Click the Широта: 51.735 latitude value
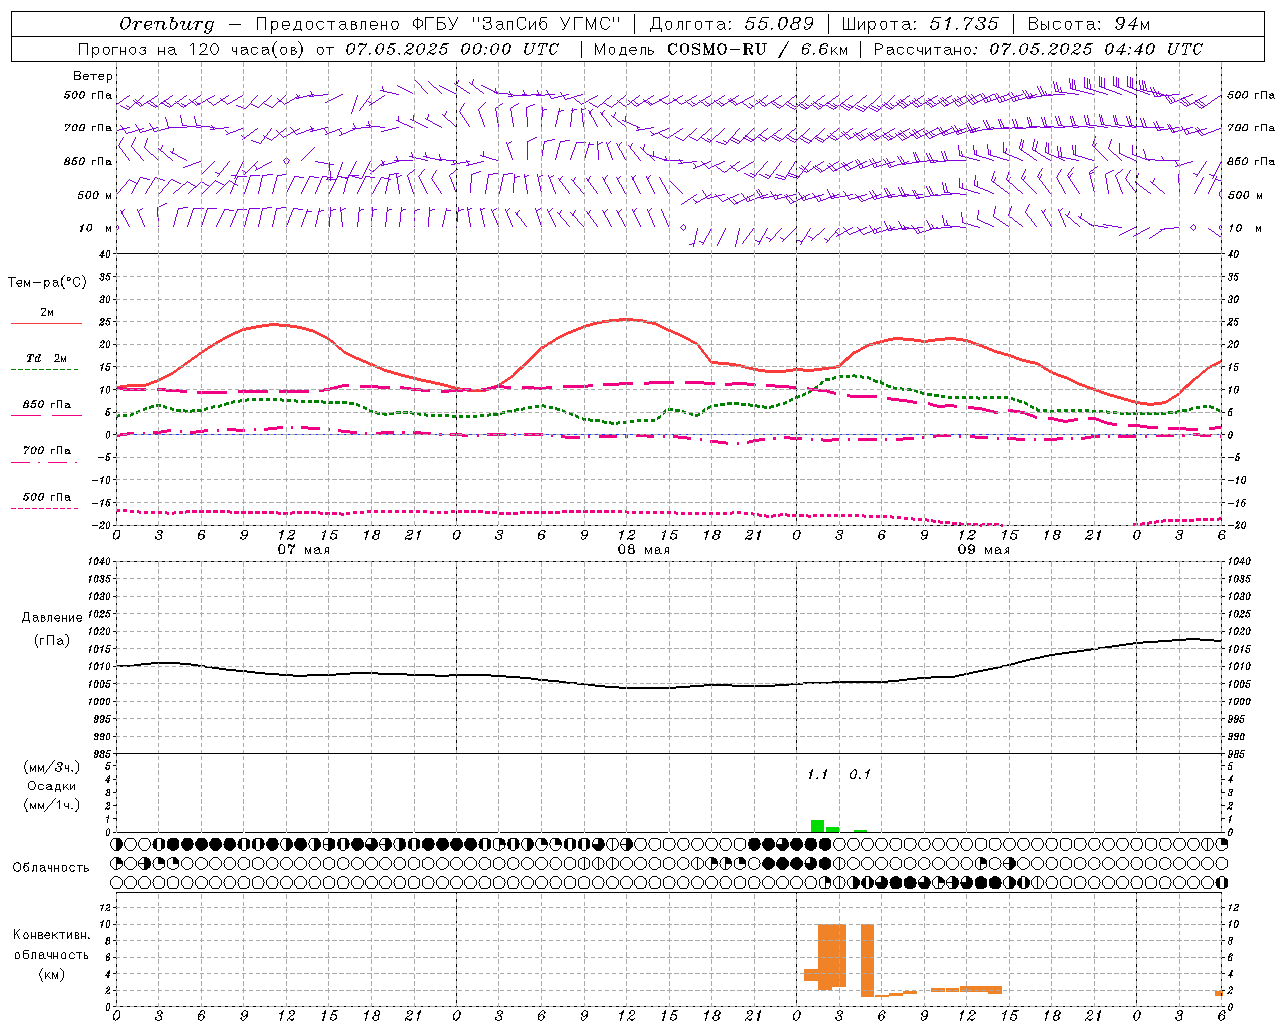 [920, 24]
